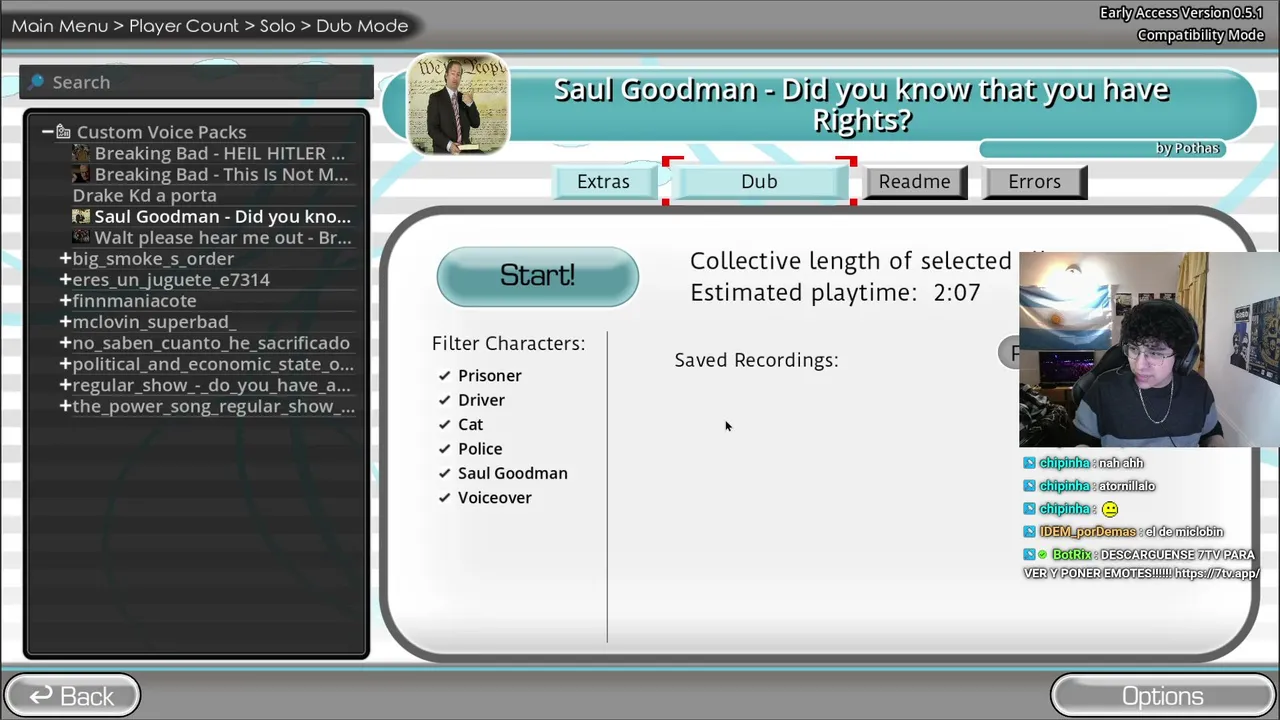Open the Readme tab
This screenshot has height=720, width=1280.
915,182
